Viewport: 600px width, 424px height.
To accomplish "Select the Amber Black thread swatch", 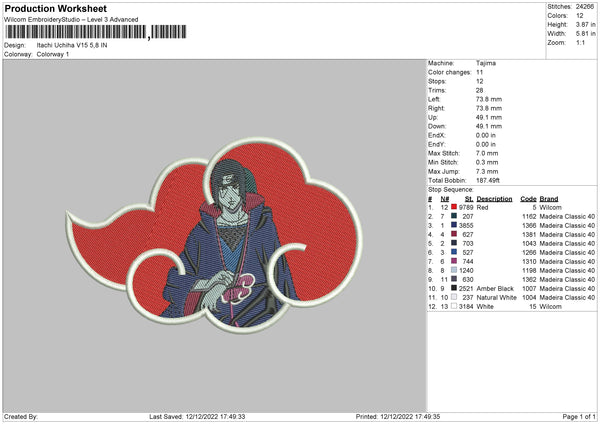I will point(454,288).
